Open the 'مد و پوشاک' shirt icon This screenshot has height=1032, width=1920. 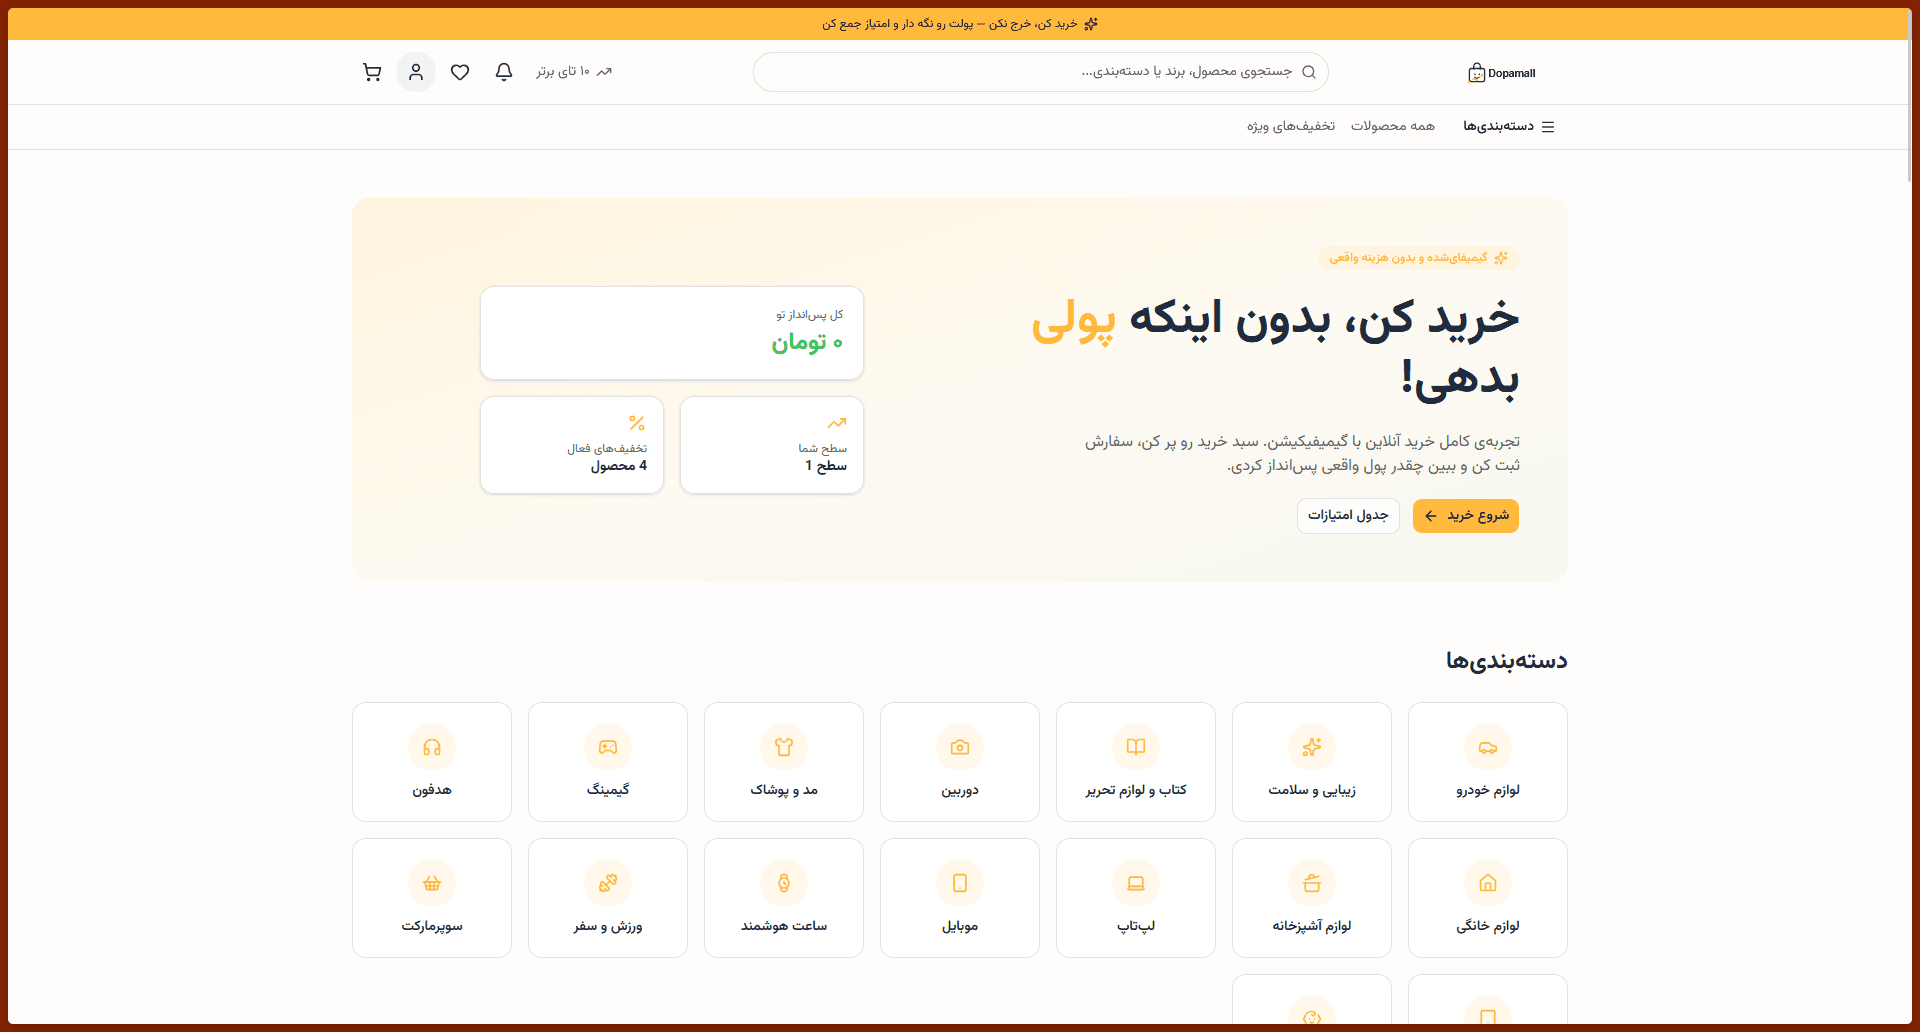(784, 747)
